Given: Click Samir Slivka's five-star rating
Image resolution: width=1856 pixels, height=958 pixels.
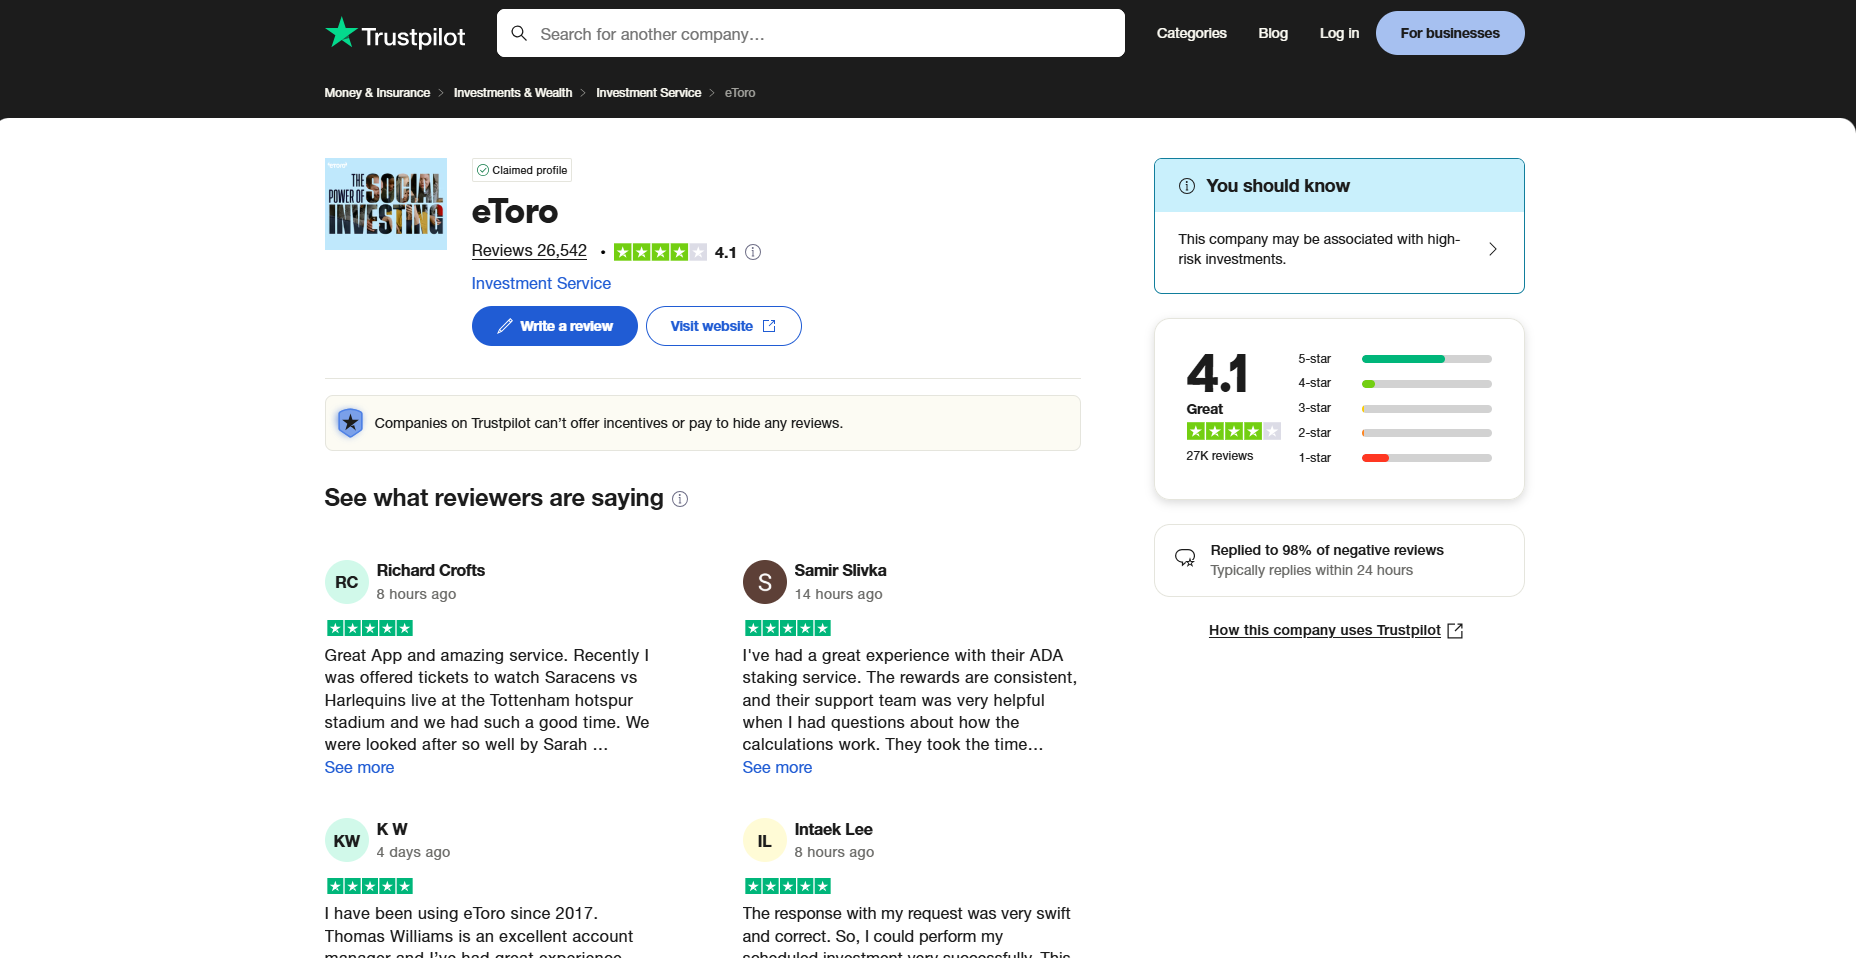Looking at the screenshot, I should point(788,628).
